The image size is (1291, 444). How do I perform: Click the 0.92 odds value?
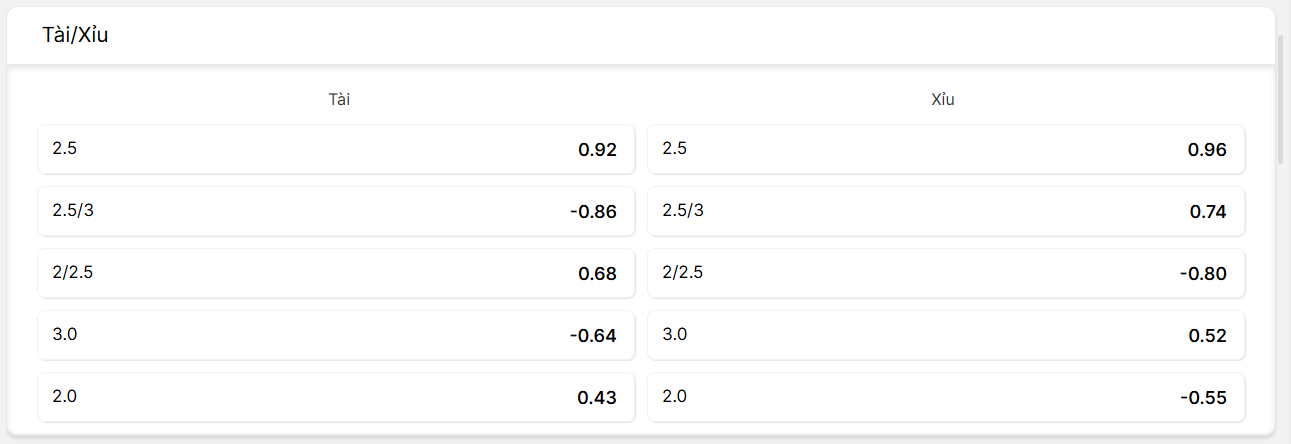point(598,150)
